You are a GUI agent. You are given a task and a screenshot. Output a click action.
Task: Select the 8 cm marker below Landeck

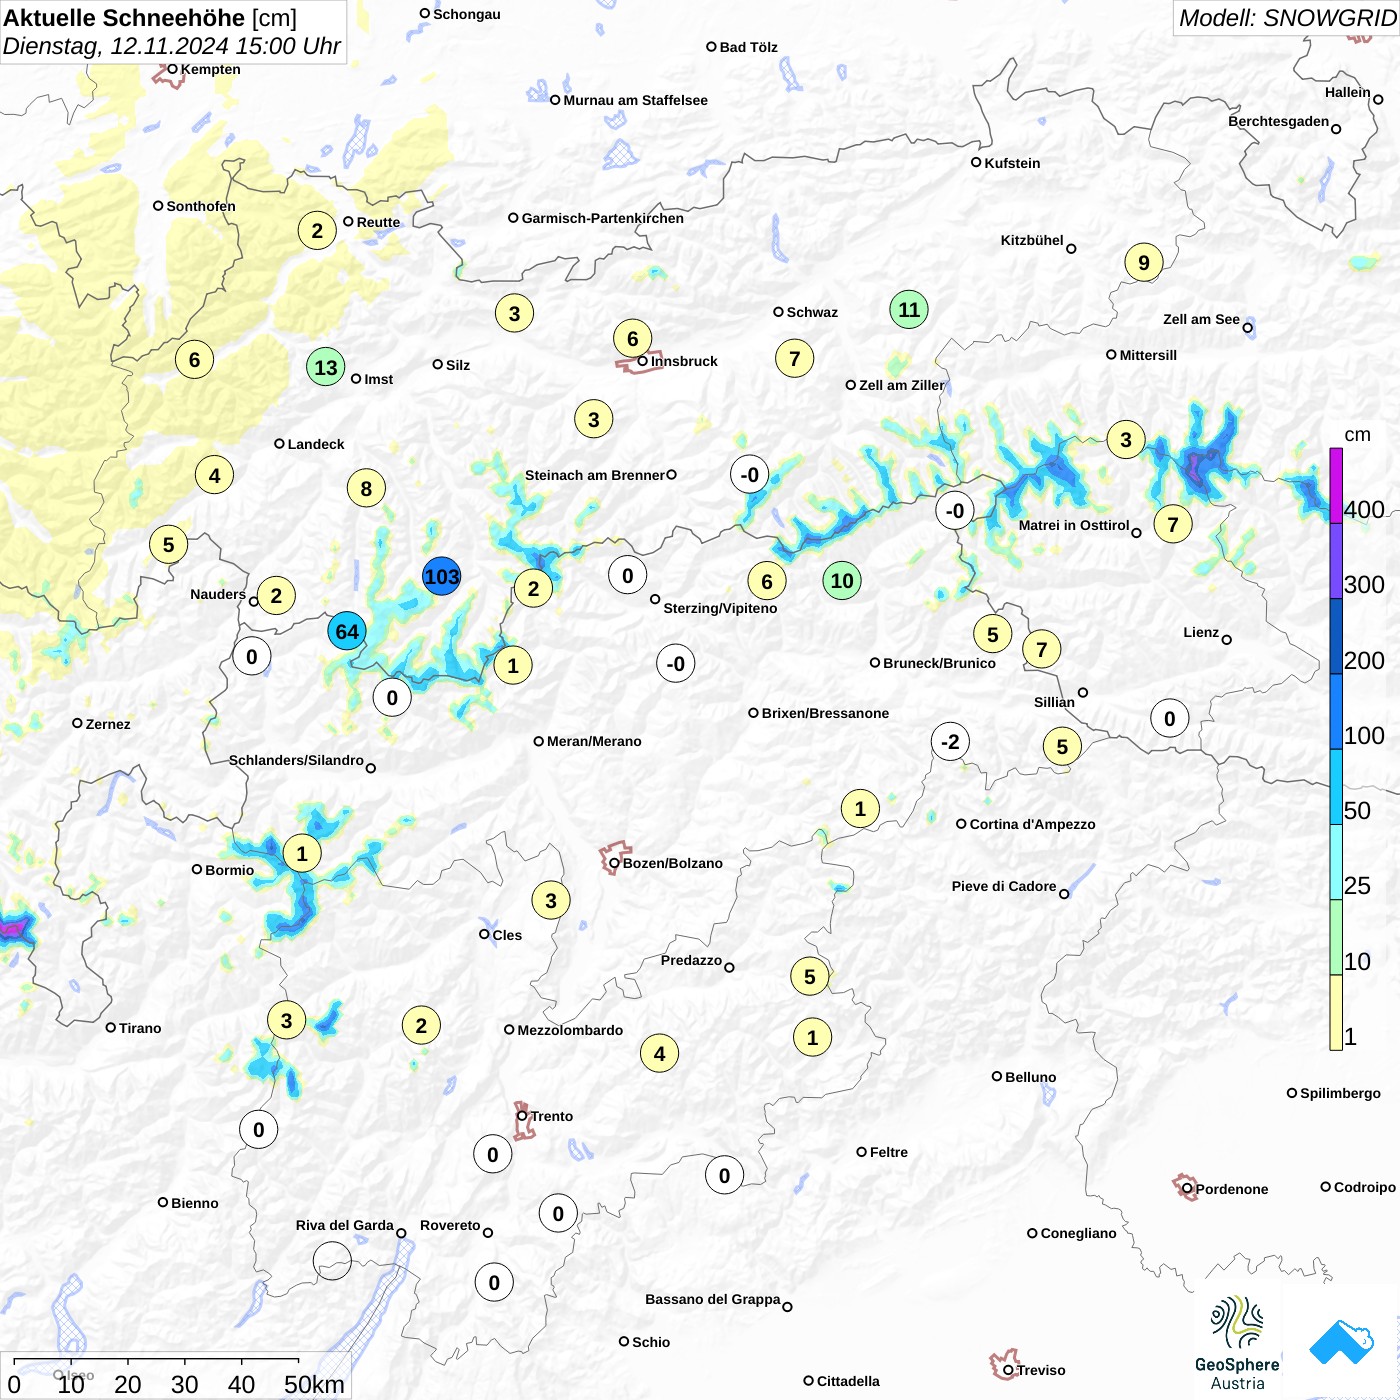coord(366,489)
